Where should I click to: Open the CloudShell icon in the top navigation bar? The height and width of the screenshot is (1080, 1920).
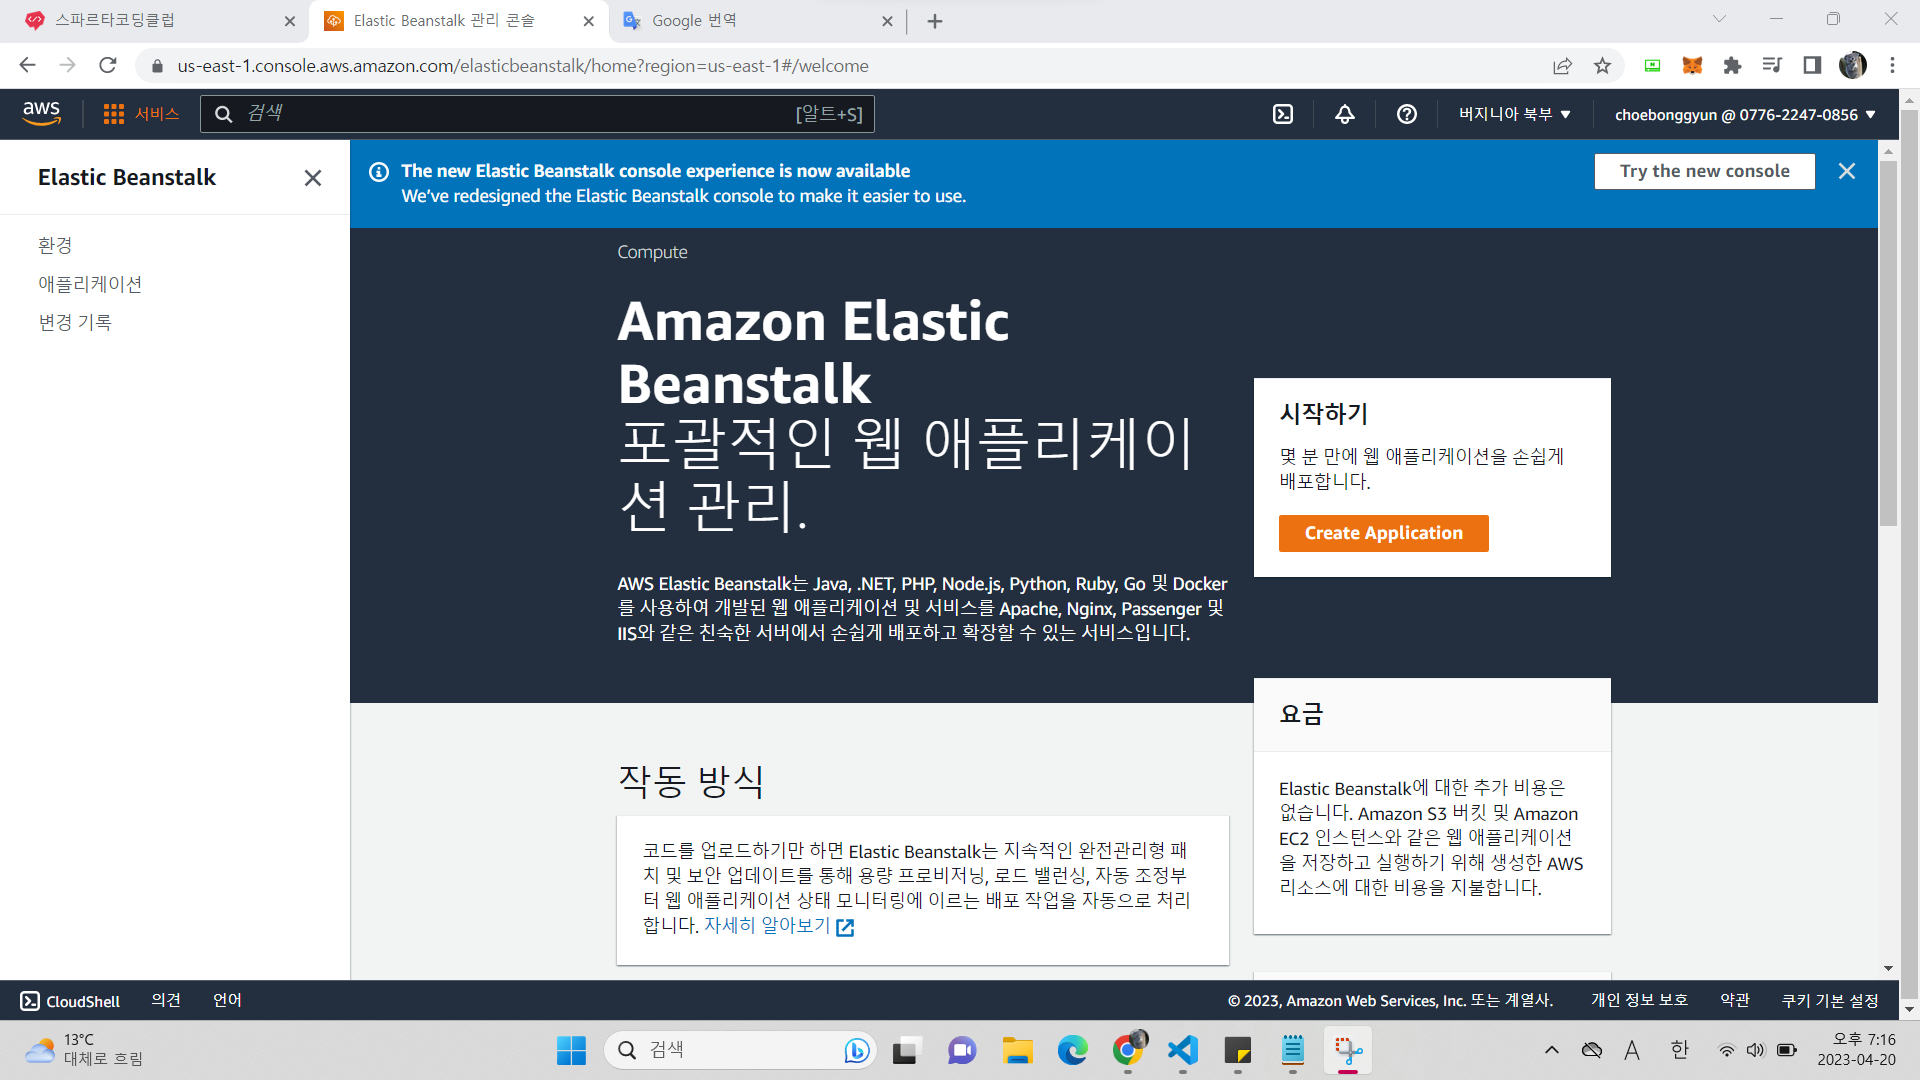(x=1283, y=115)
